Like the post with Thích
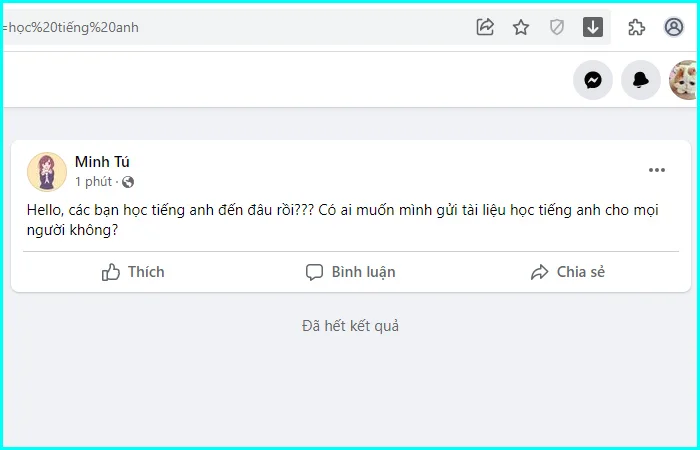The image size is (700, 450). (x=133, y=272)
